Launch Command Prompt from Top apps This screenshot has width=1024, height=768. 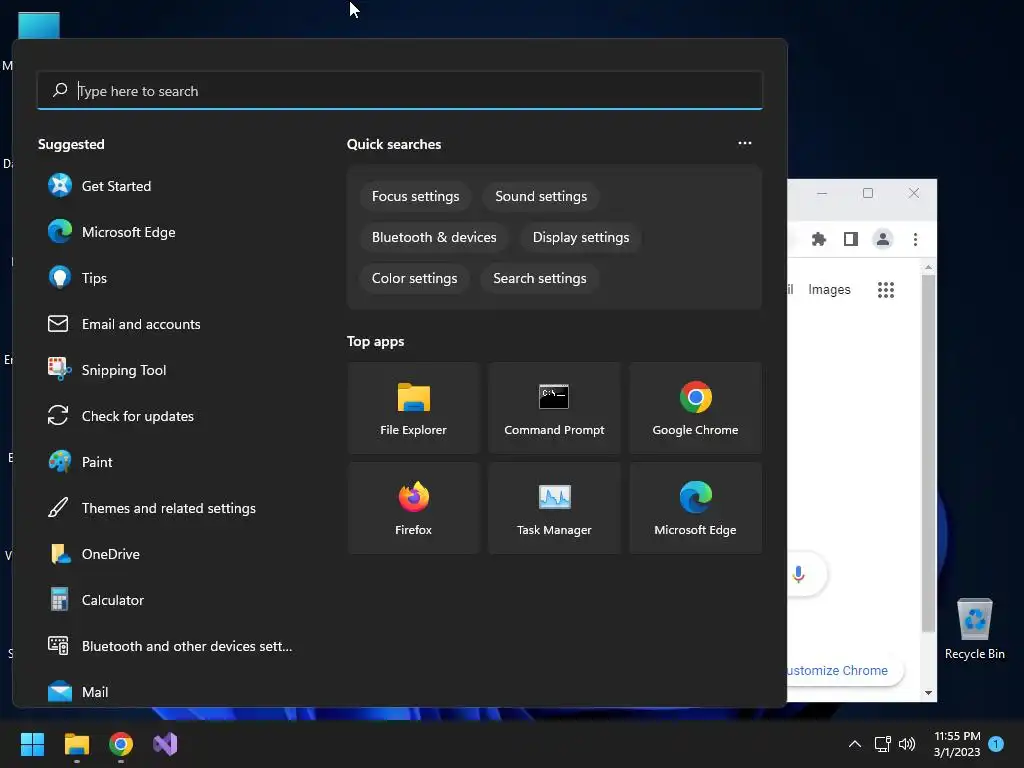554,408
